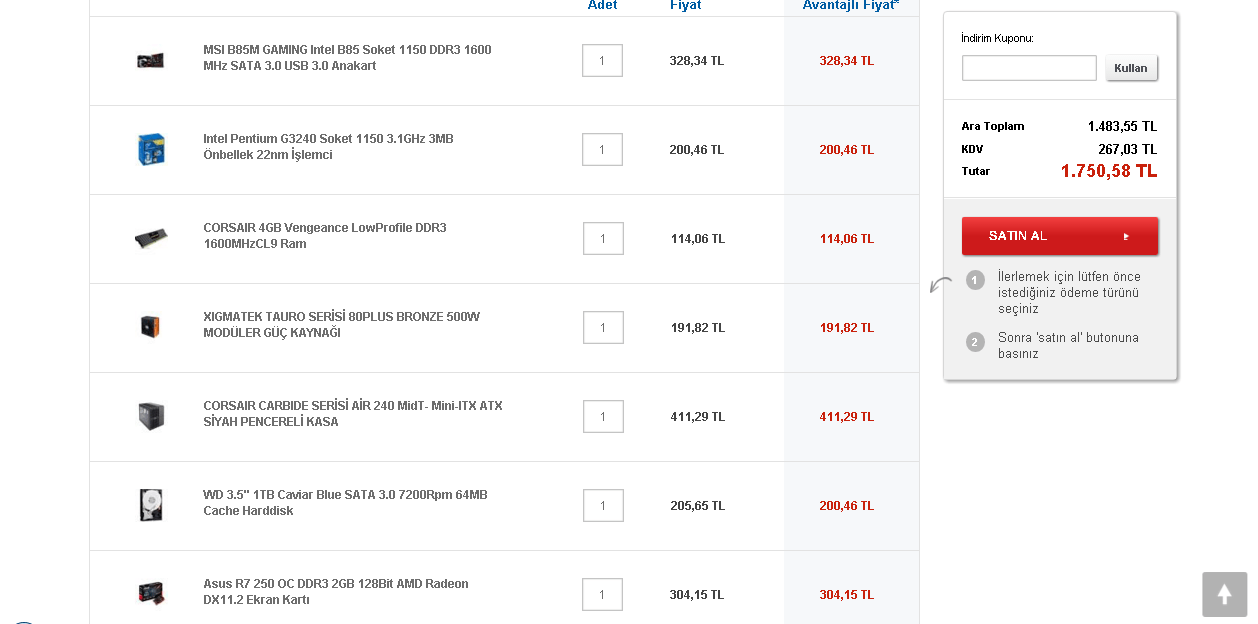Screen dimensions: 1258x624
Task: Open the CORSAIR 4GB Vengeance Ram link
Action: pos(325,236)
